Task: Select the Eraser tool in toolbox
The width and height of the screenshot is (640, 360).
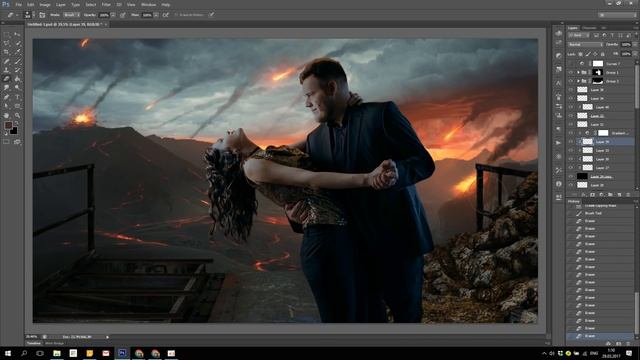Action: [7, 79]
